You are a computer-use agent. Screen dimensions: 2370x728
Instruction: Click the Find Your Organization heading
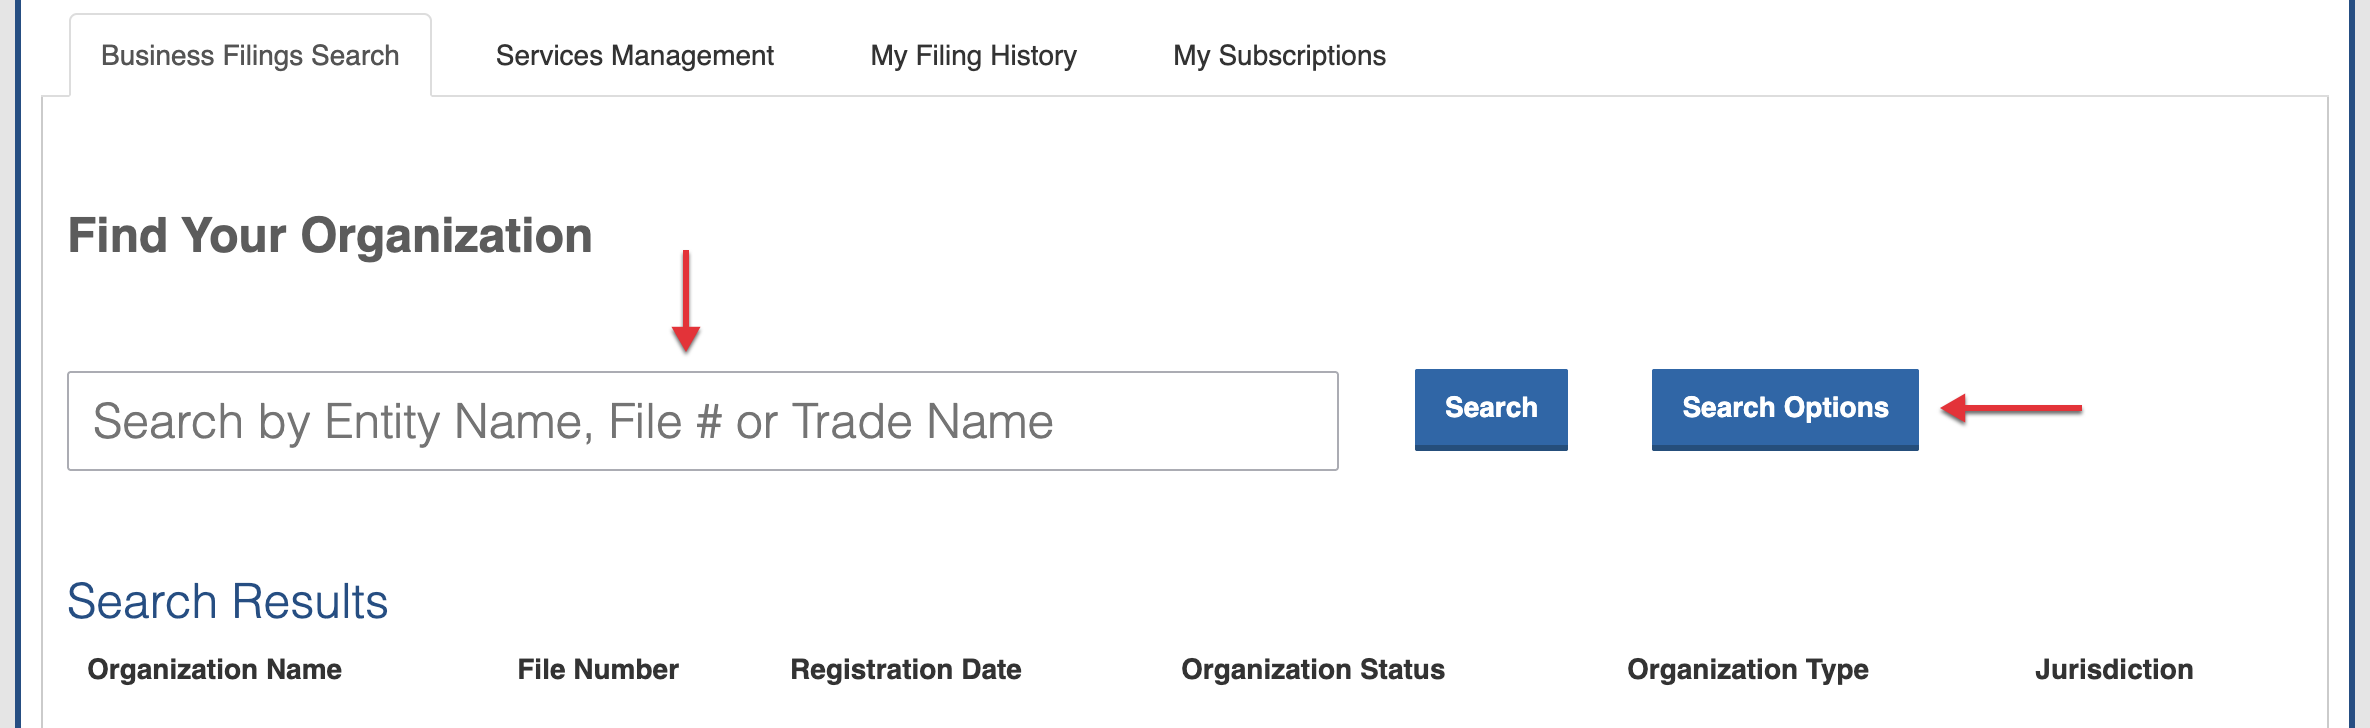coord(330,236)
